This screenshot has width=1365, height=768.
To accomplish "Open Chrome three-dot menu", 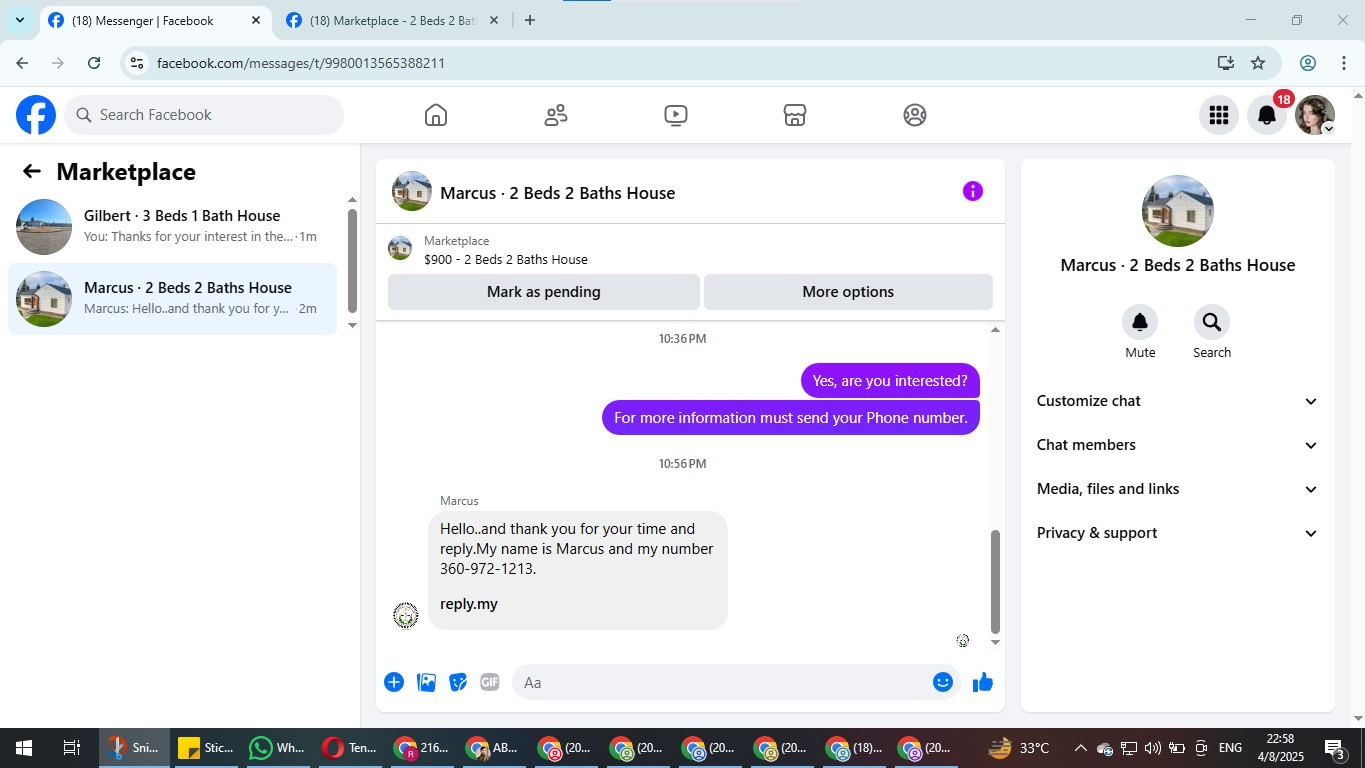I will click(1343, 63).
